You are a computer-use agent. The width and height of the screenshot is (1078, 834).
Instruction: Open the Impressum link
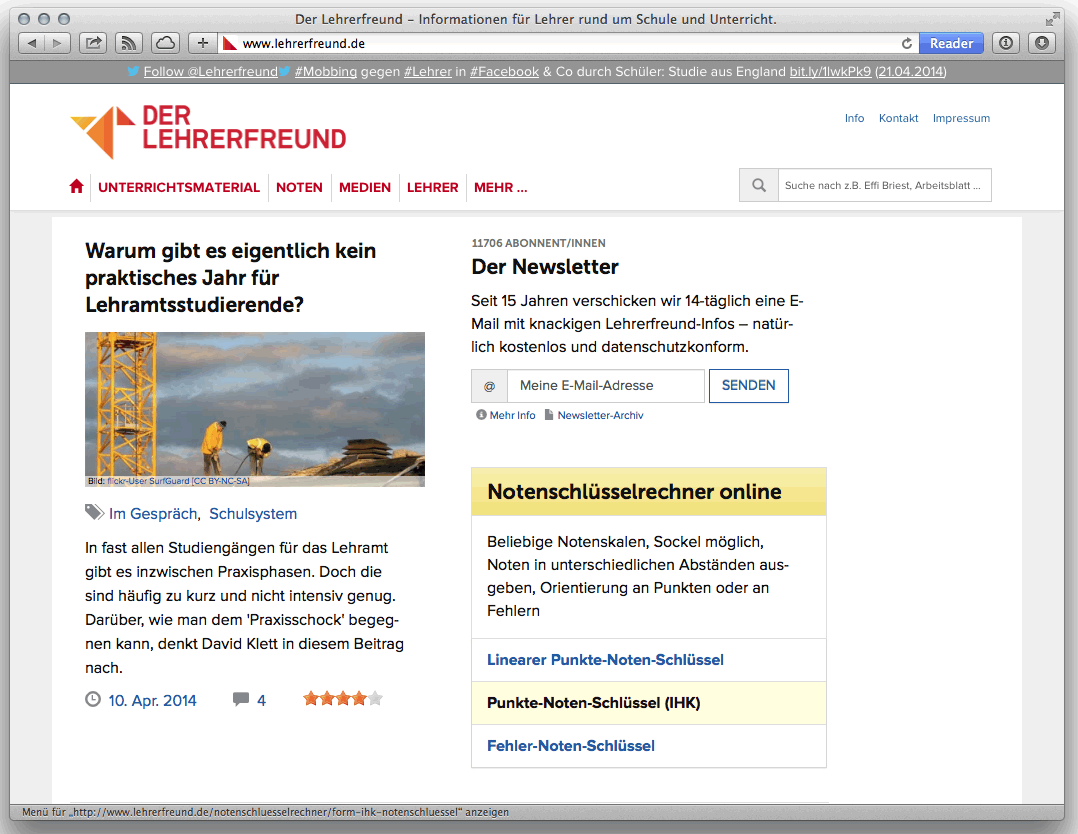click(x=961, y=118)
